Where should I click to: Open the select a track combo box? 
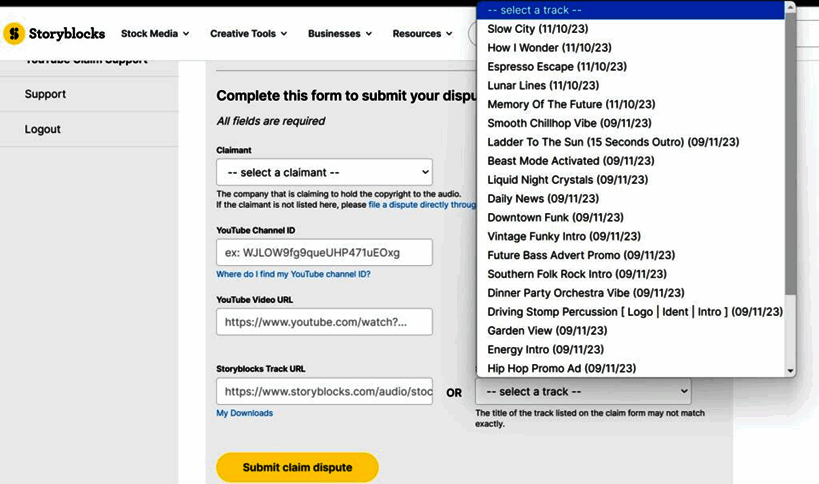point(583,392)
